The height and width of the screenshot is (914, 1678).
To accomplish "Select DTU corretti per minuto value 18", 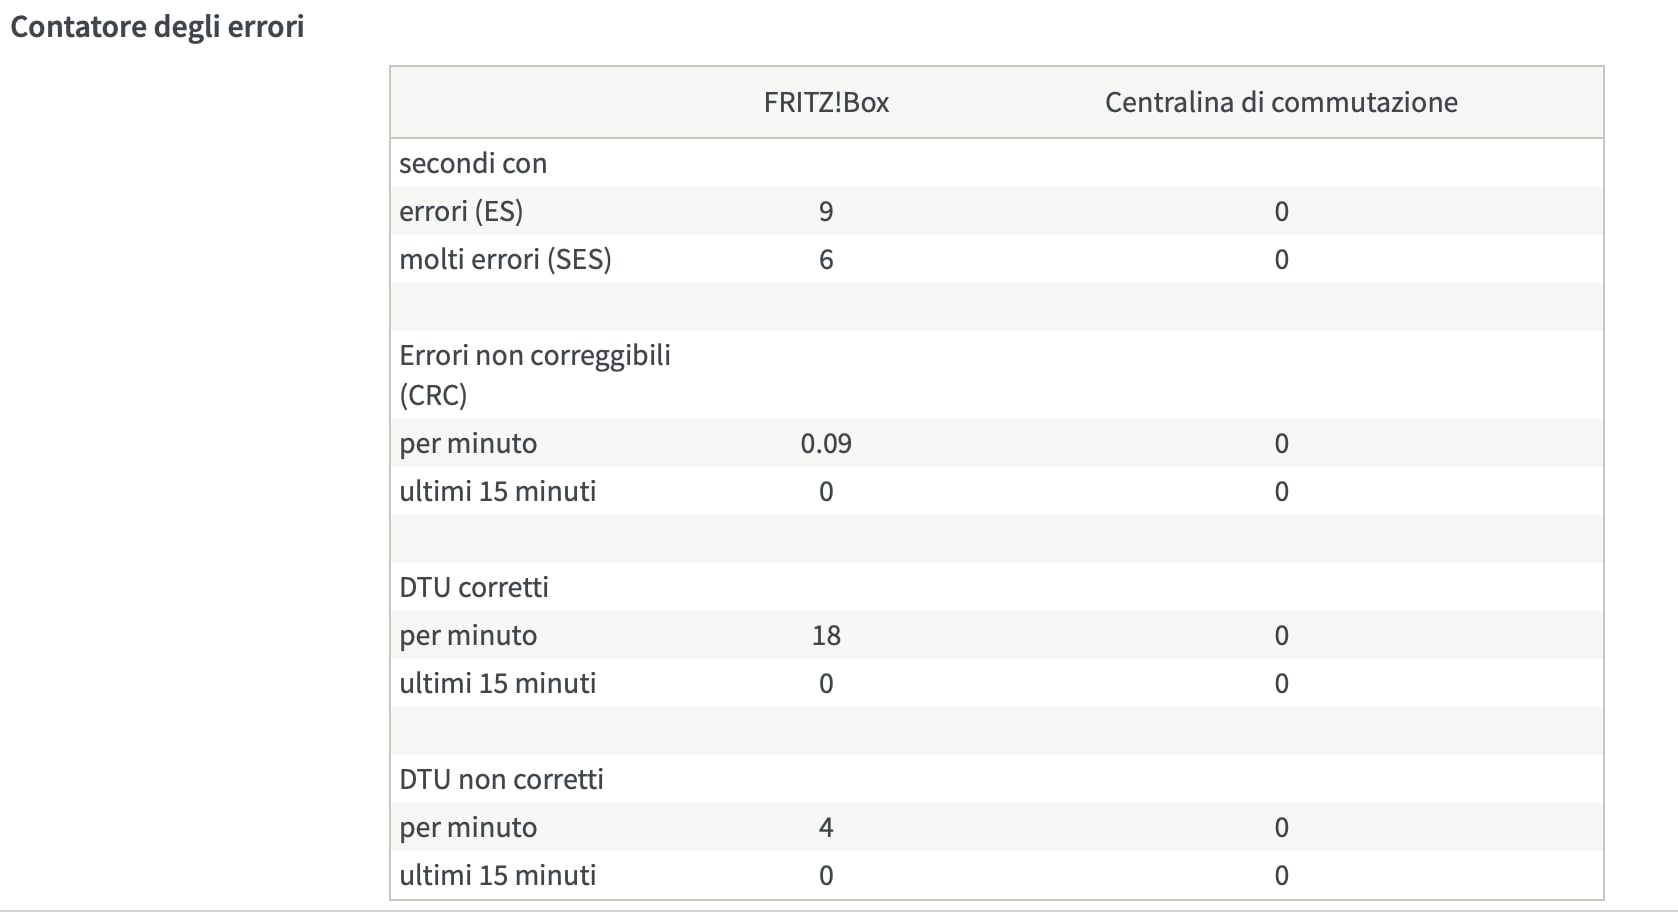I will pyautogui.click(x=826, y=635).
